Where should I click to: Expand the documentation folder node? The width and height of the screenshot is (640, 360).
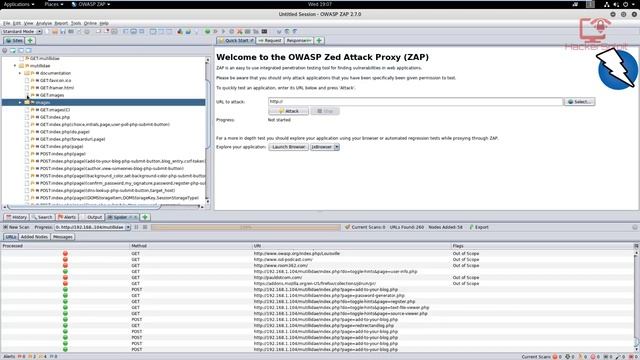pos(20,73)
